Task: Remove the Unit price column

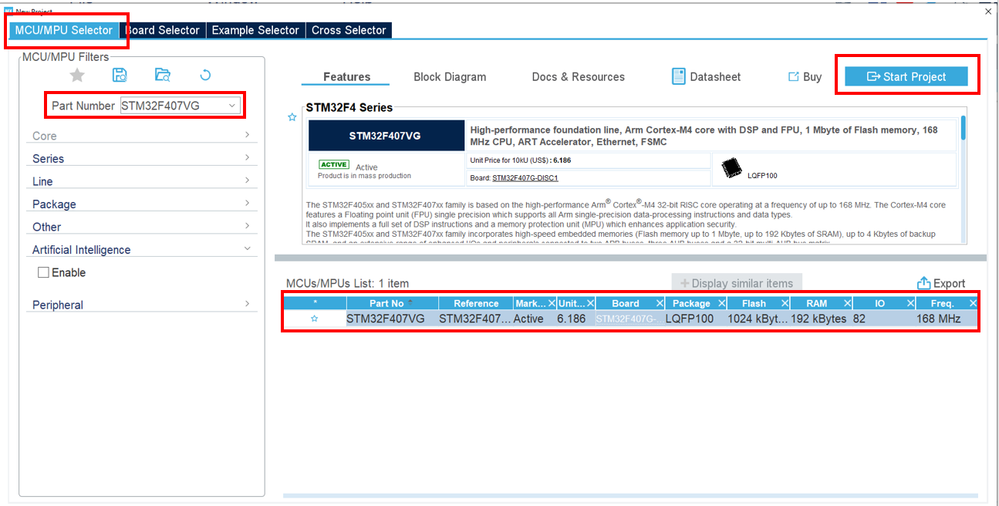Action: click(591, 303)
